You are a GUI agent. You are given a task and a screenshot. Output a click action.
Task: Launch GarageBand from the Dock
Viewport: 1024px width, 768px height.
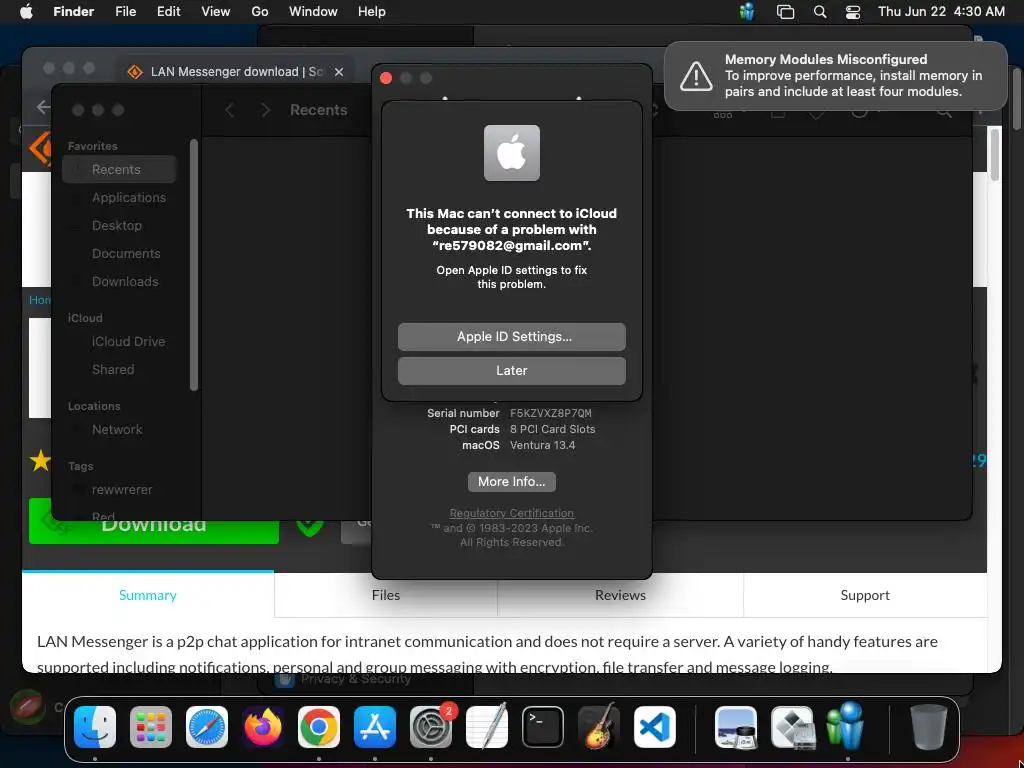coord(599,727)
